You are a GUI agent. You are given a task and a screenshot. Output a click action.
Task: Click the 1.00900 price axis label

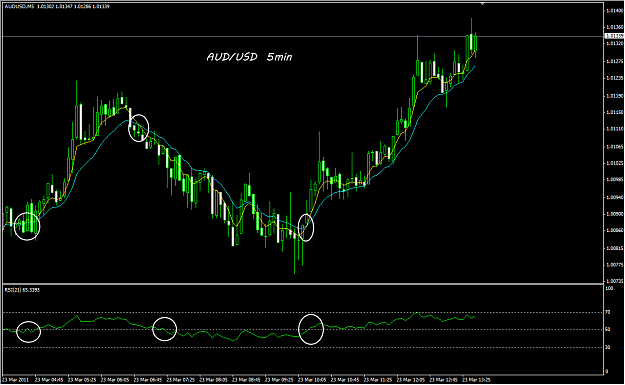click(614, 214)
